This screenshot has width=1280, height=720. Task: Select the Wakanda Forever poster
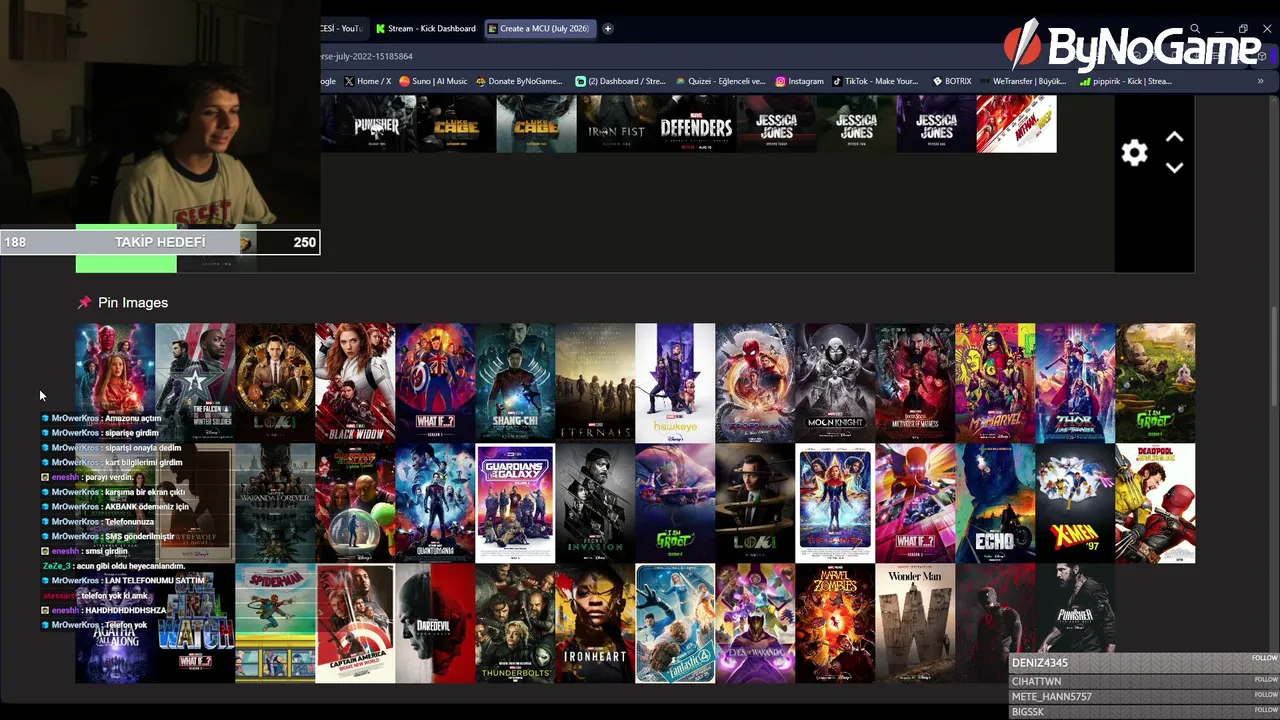tap(275, 503)
